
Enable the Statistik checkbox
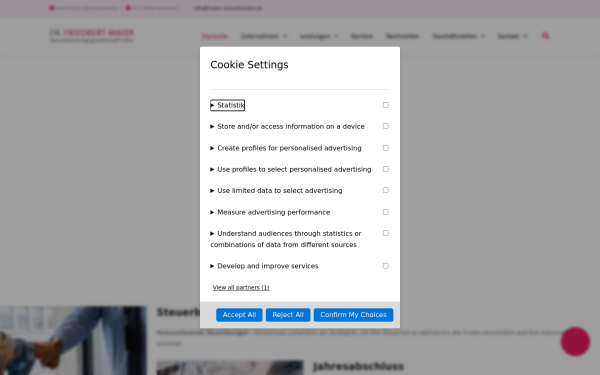[386, 105]
